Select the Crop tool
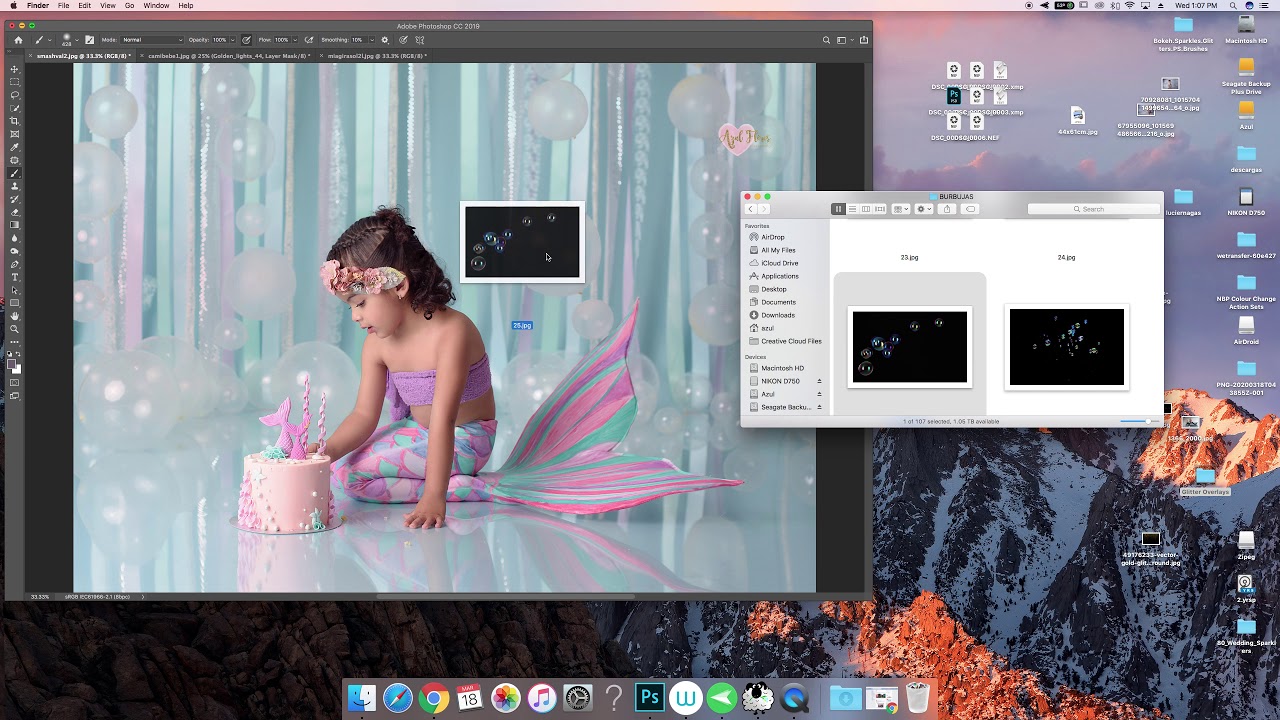Image resolution: width=1280 pixels, height=720 pixels. pos(15,120)
